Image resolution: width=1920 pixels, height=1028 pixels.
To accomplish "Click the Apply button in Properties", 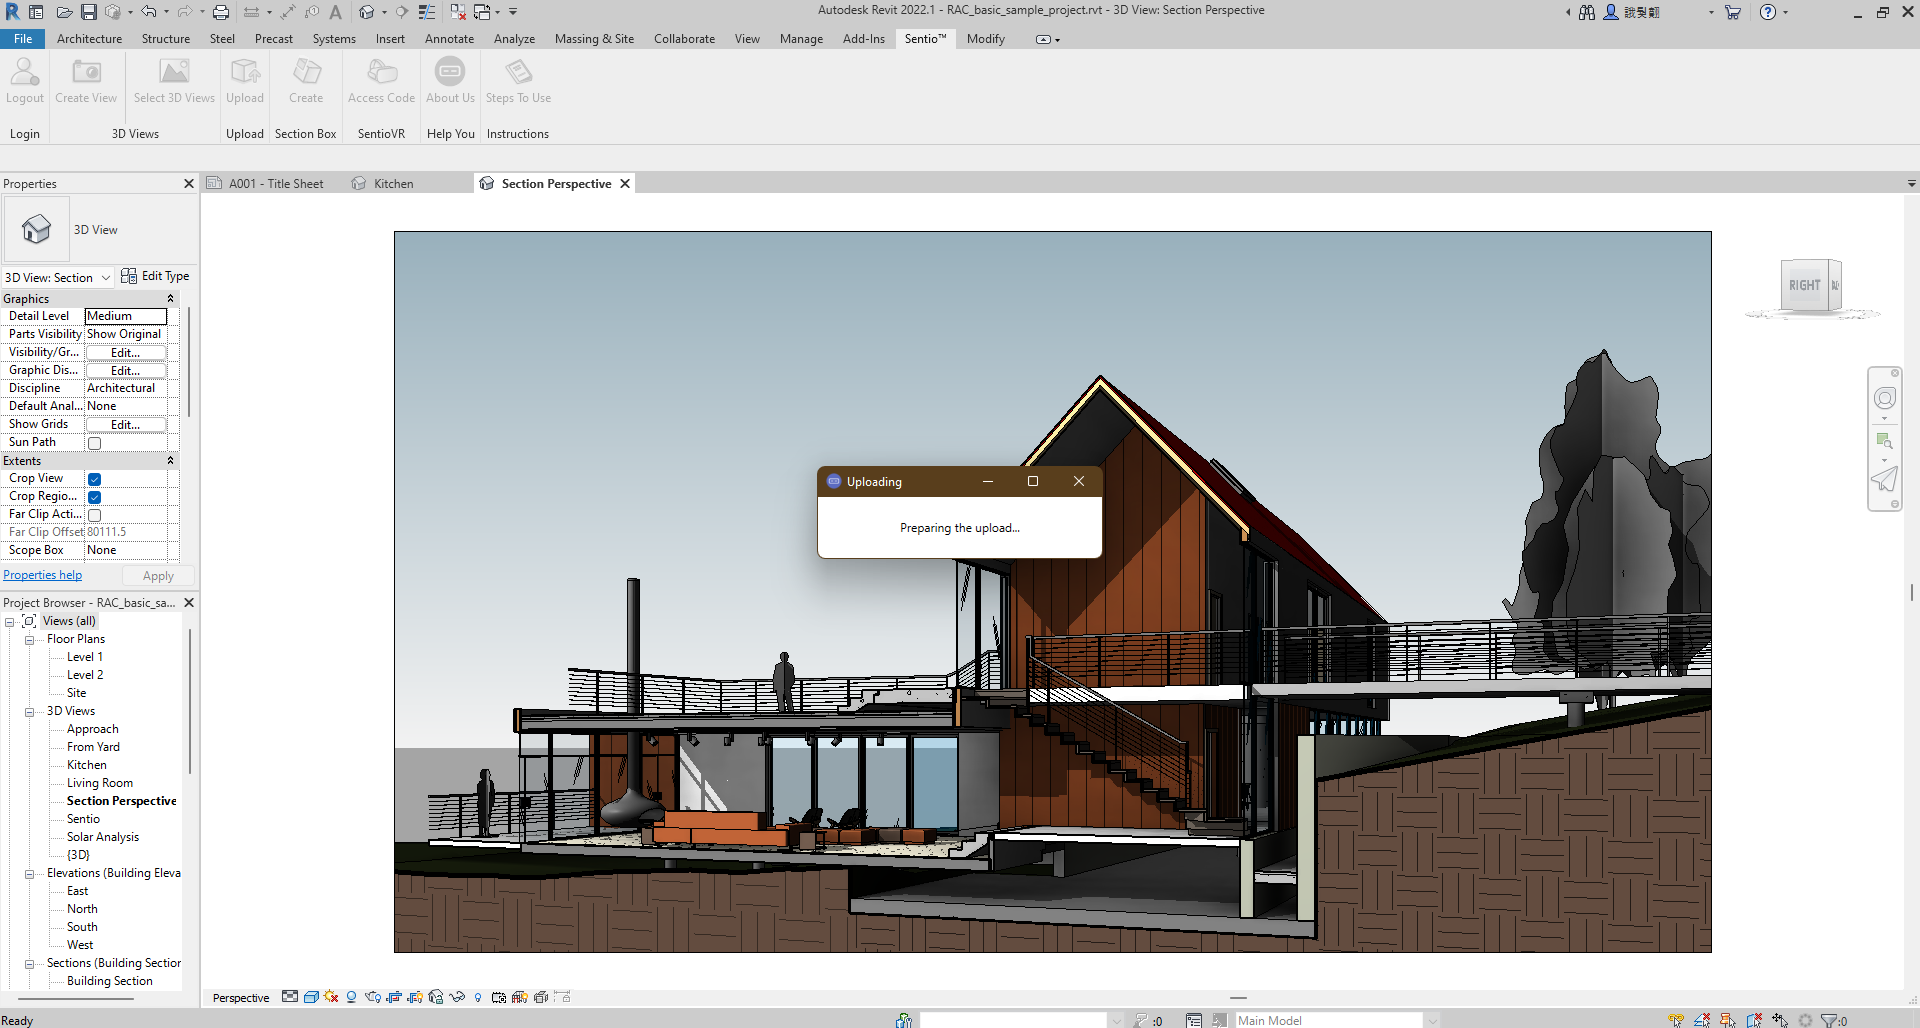I will pyautogui.click(x=158, y=576).
